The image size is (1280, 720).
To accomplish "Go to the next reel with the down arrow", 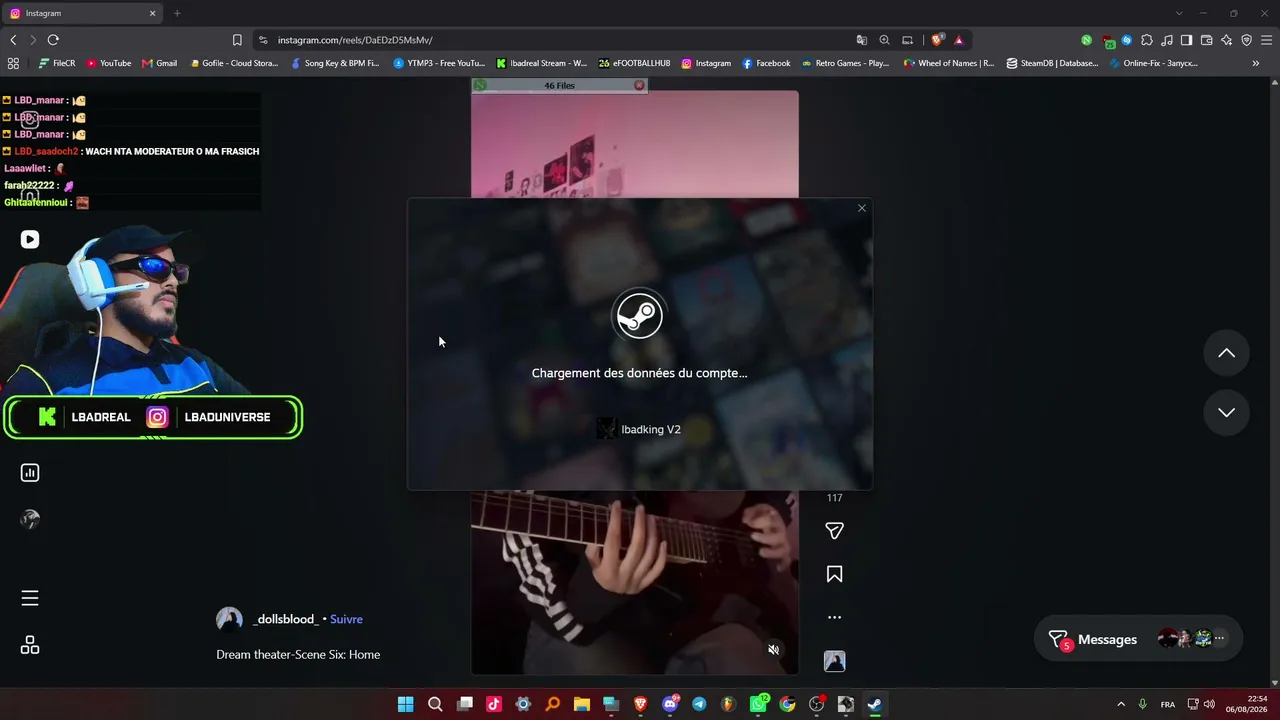I will click(x=1226, y=413).
